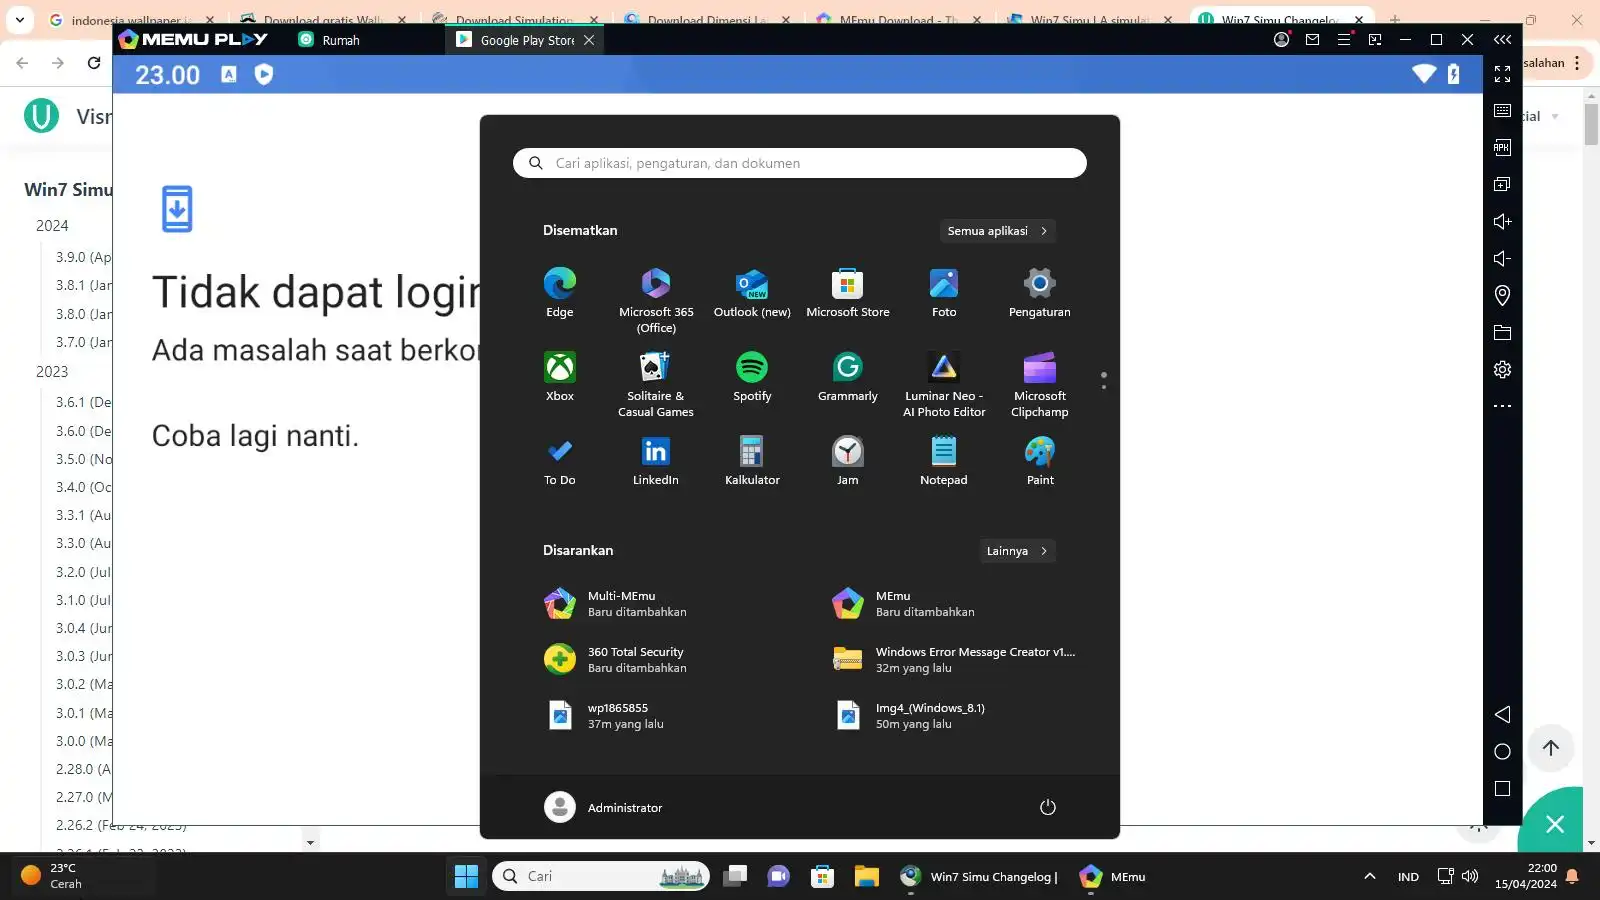1600x900 pixels.
Task: Open the Paint app
Action: (1040, 461)
